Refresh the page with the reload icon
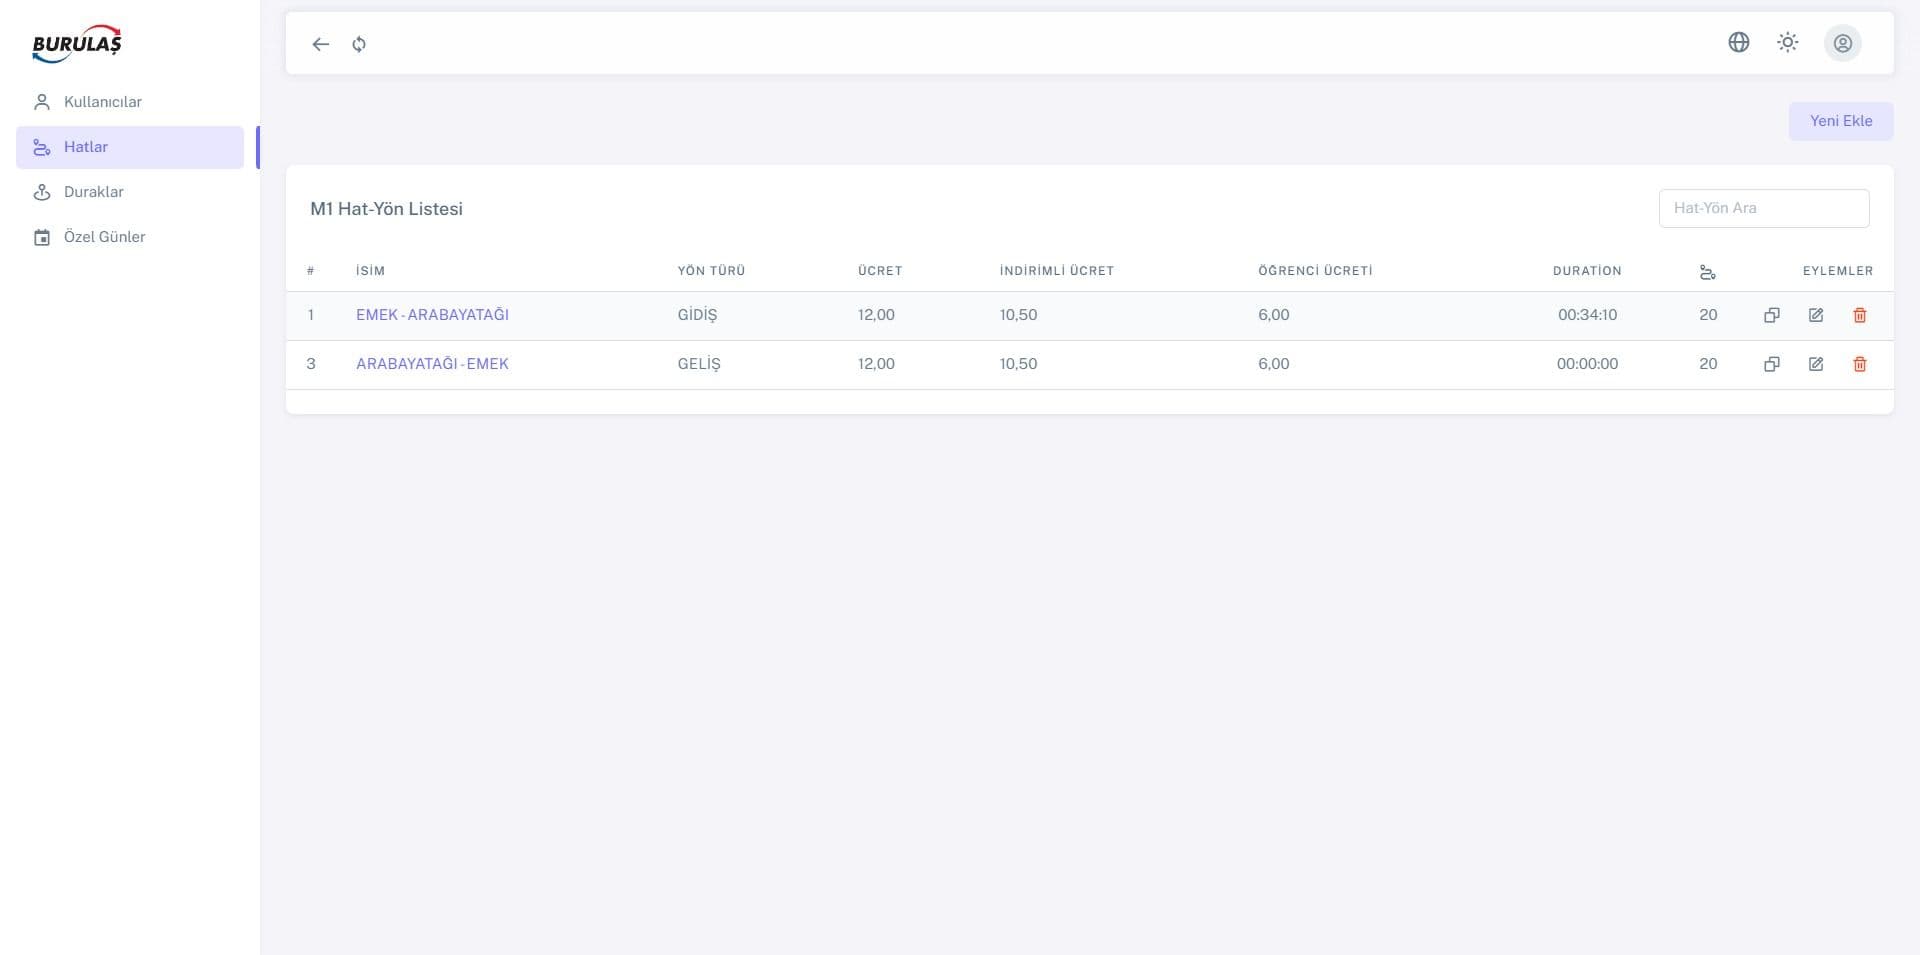This screenshot has width=1920, height=955. 359,44
